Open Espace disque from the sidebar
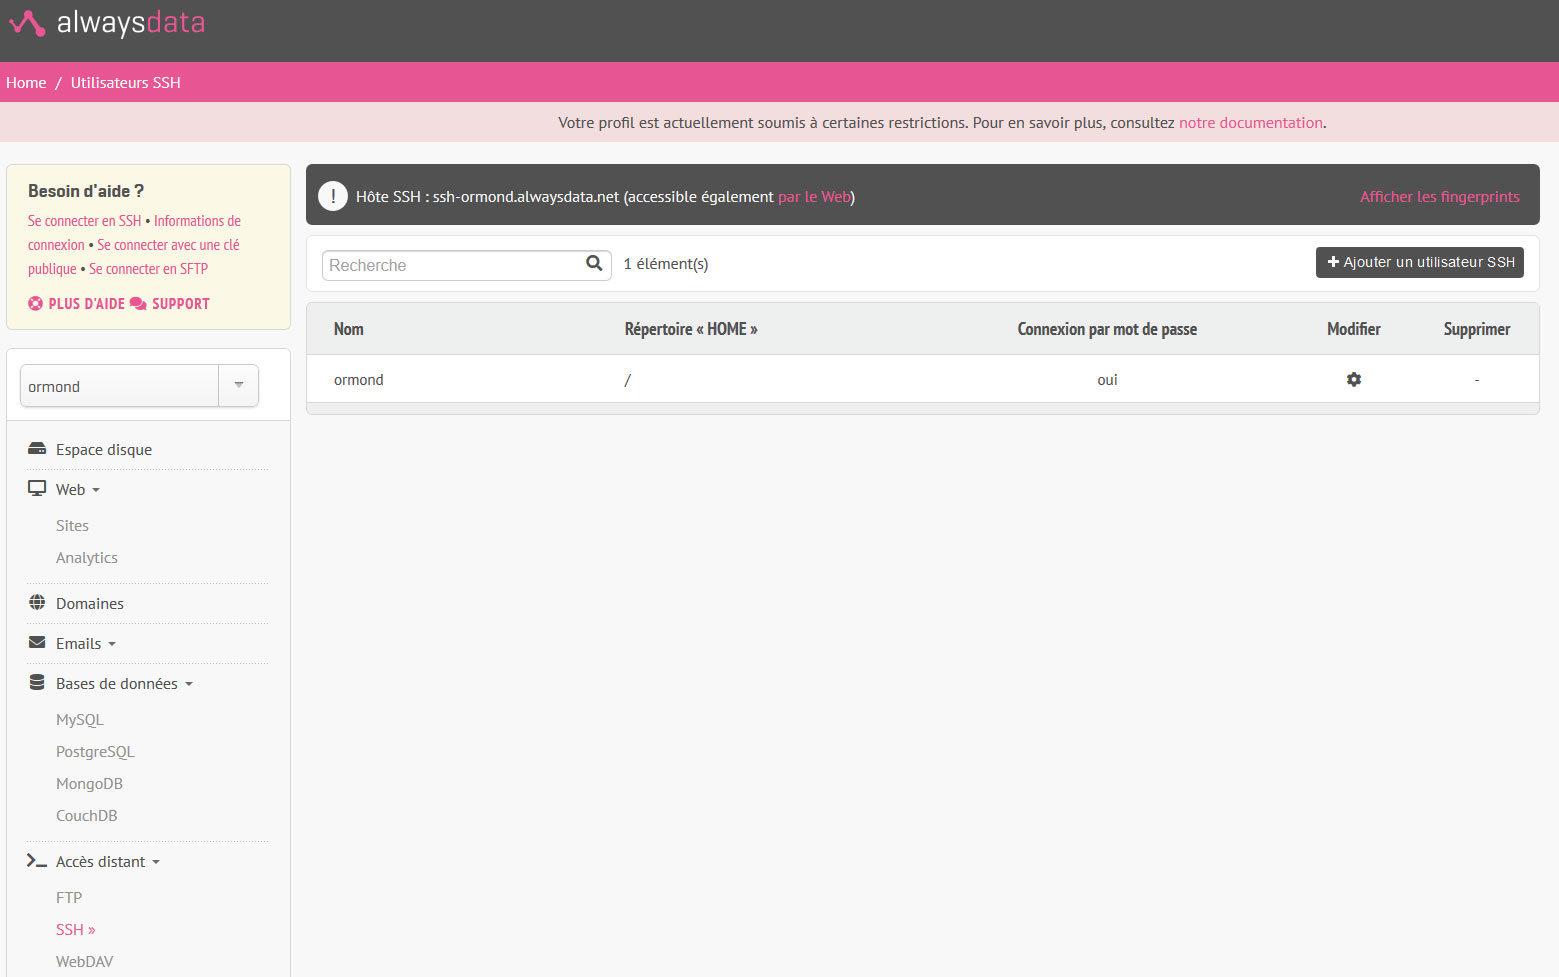1559x977 pixels. [103, 450]
